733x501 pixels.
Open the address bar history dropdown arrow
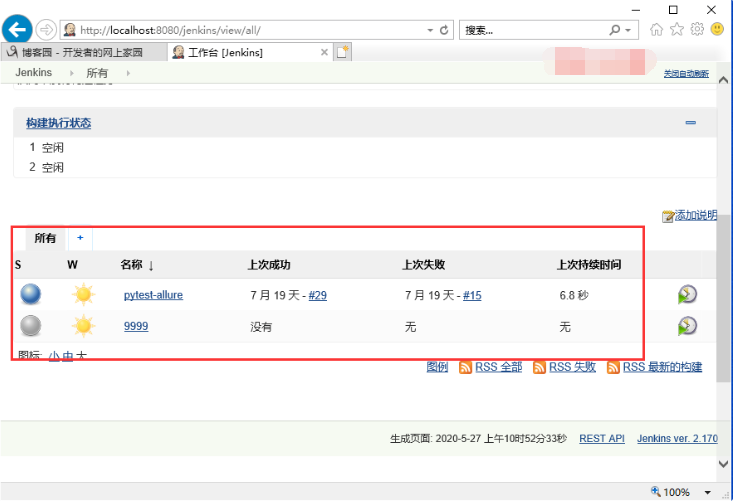click(430, 30)
